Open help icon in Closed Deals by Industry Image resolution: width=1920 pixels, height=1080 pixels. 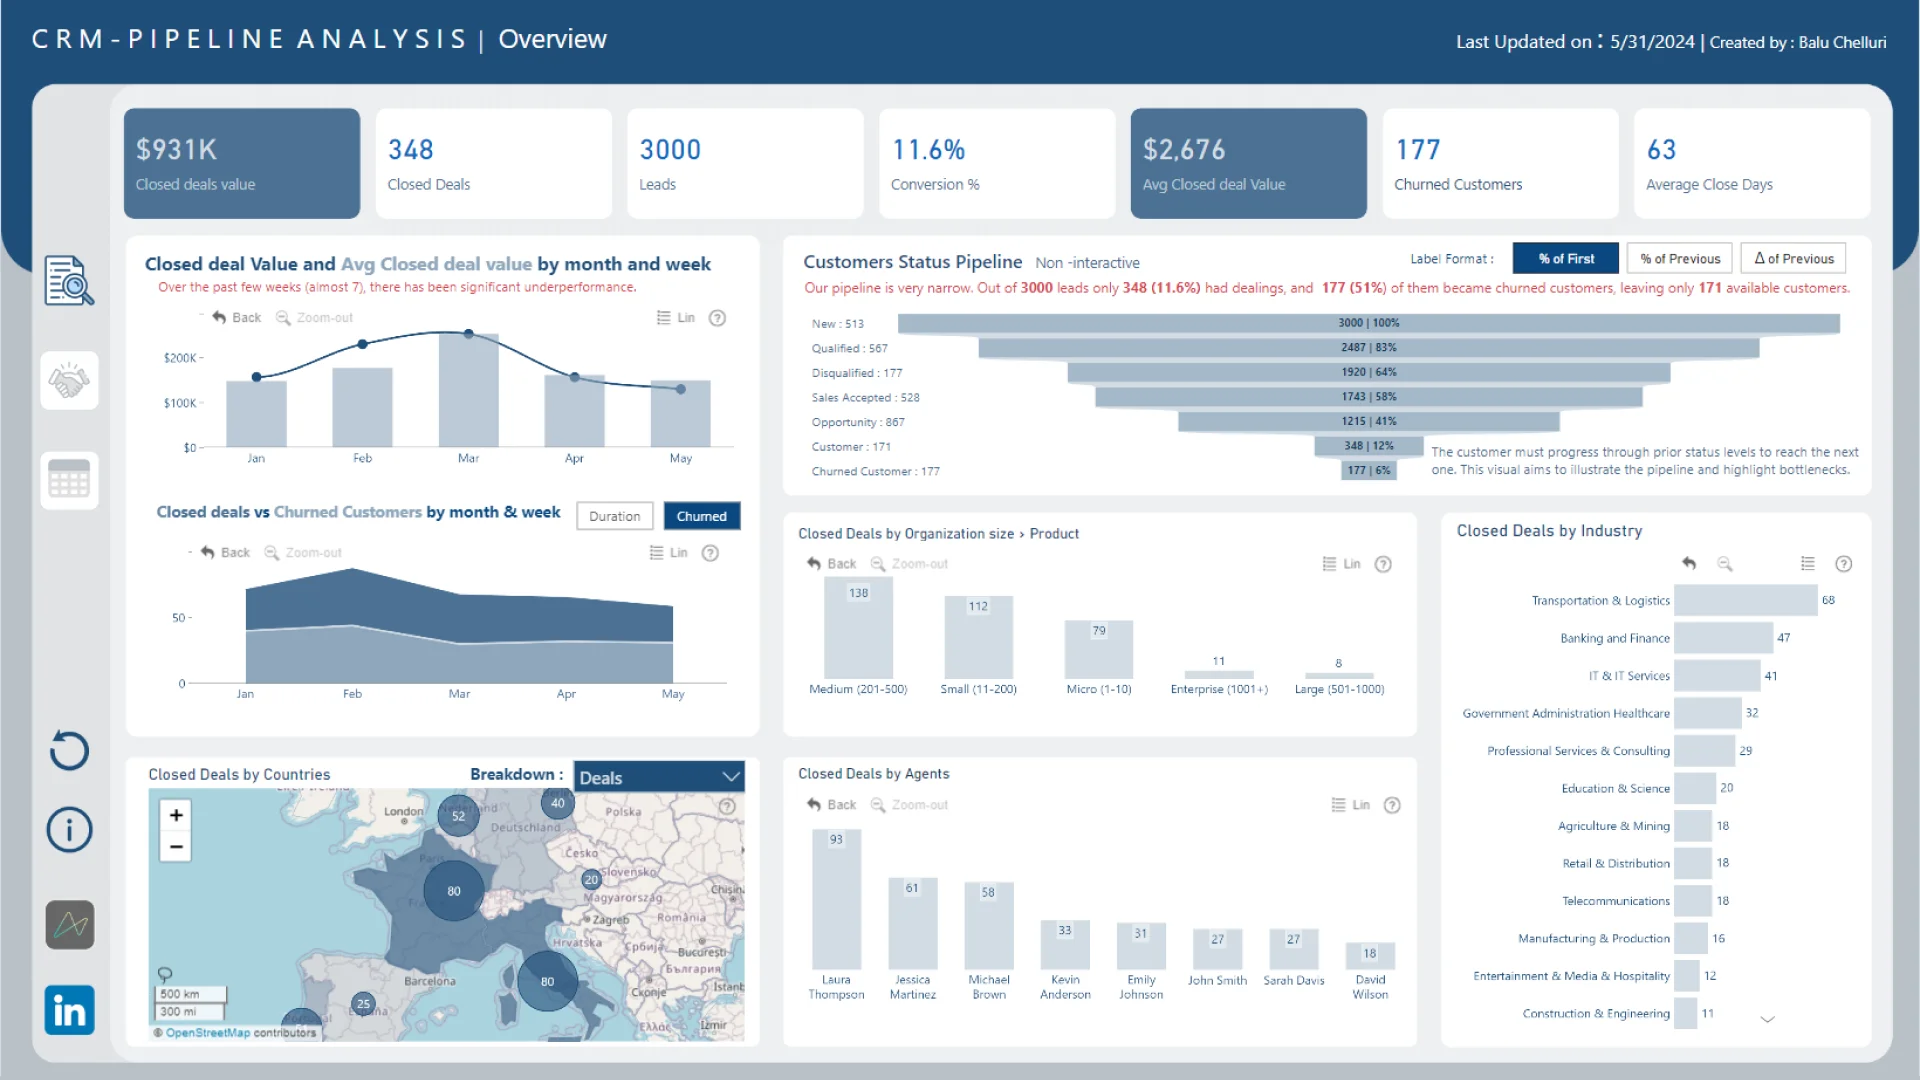[1844, 564]
